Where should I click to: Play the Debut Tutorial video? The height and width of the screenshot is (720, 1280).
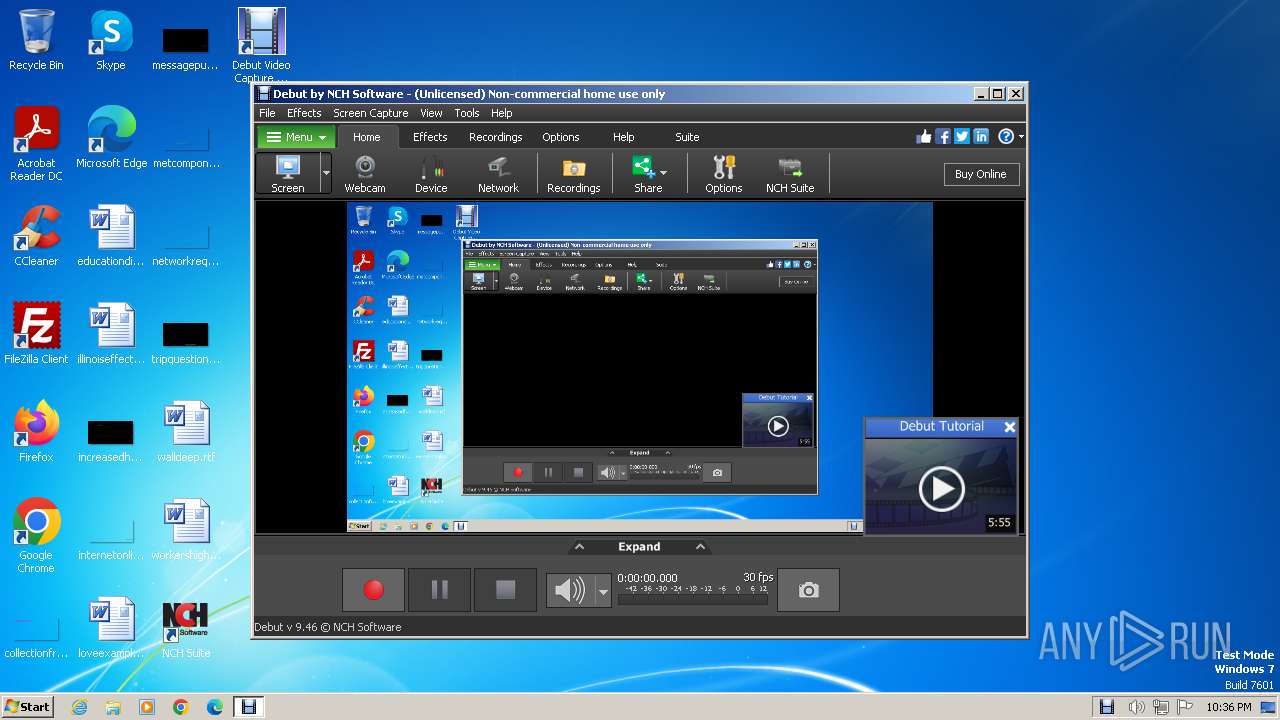pyautogui.click(x=941, y=488)
